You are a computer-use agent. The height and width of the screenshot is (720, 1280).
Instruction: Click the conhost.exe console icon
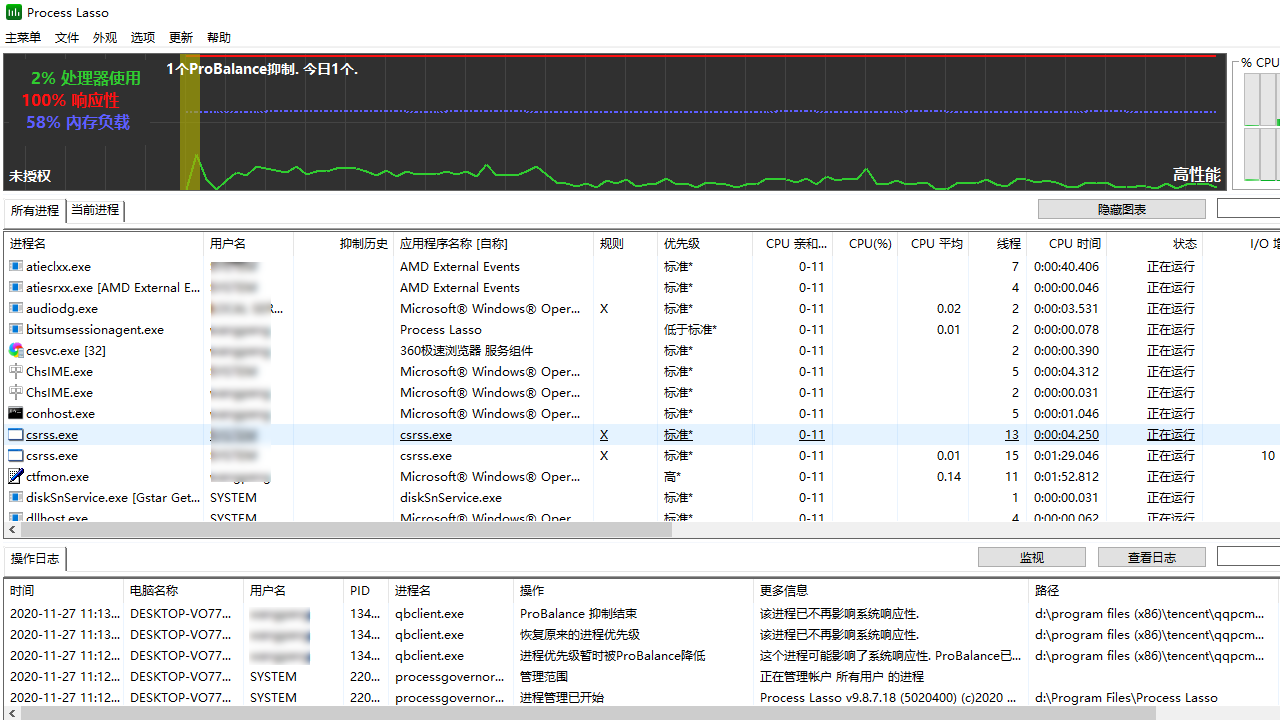16,413
